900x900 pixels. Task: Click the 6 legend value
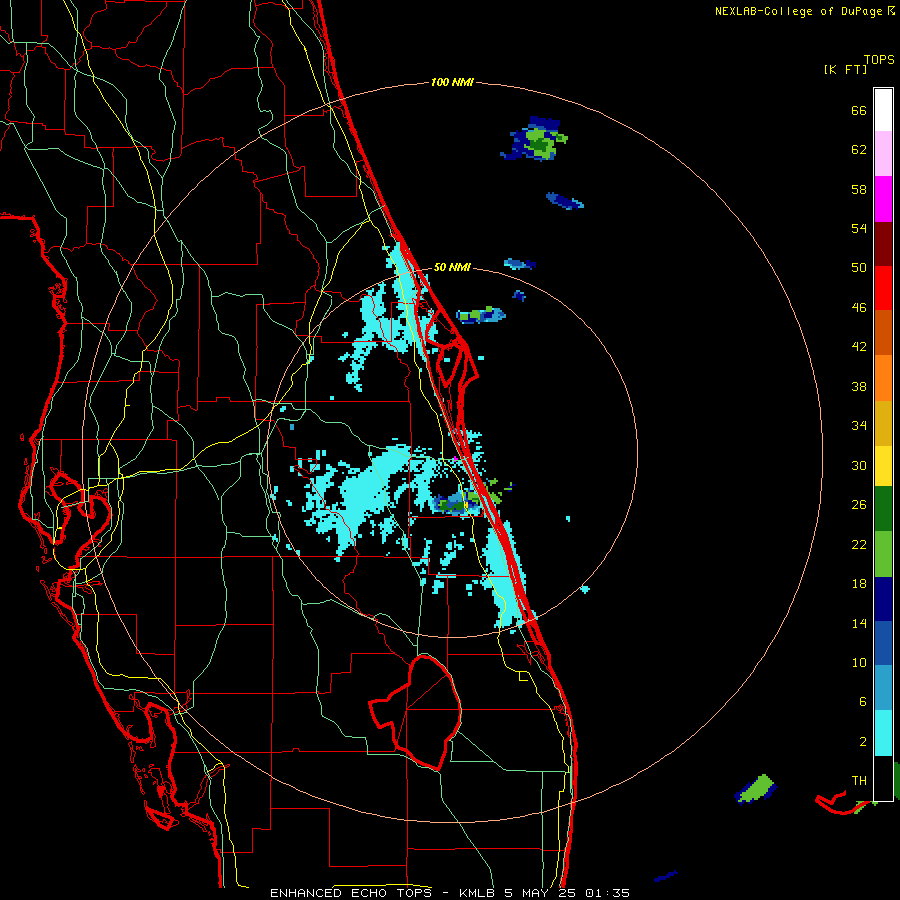(863, 702)
